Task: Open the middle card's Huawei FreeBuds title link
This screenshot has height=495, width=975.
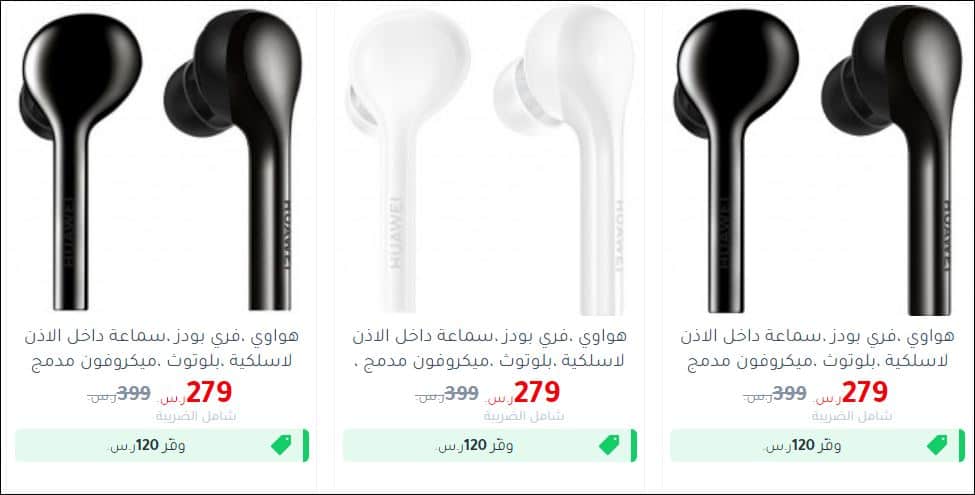Action: click(x=490, y=348)
